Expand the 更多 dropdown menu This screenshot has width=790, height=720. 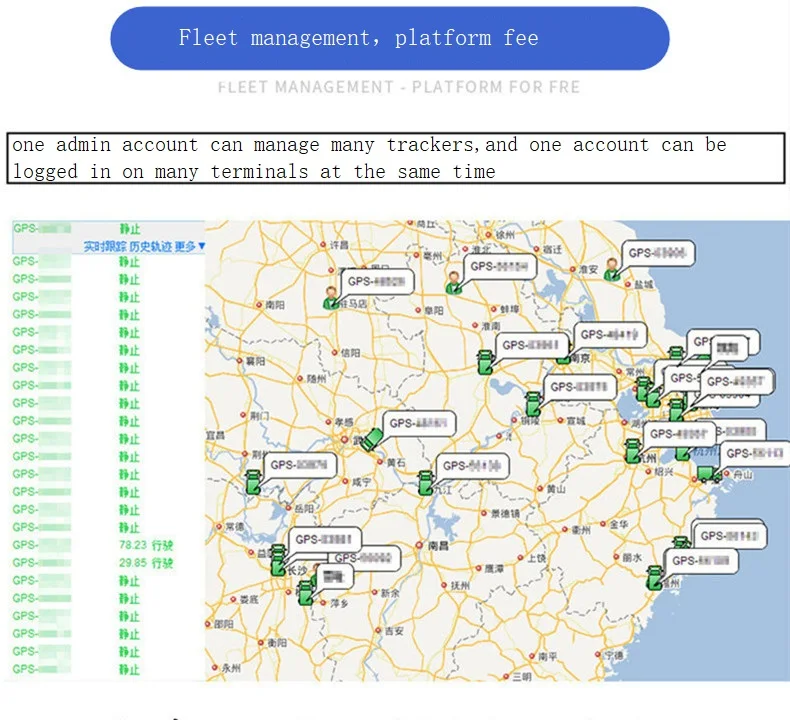190,246
